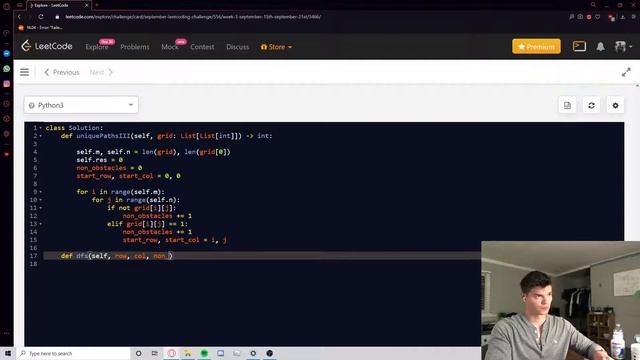Reset code with the refresh icon
The height and width of the screenshot is (360, 640).
(x=591, y=106)
